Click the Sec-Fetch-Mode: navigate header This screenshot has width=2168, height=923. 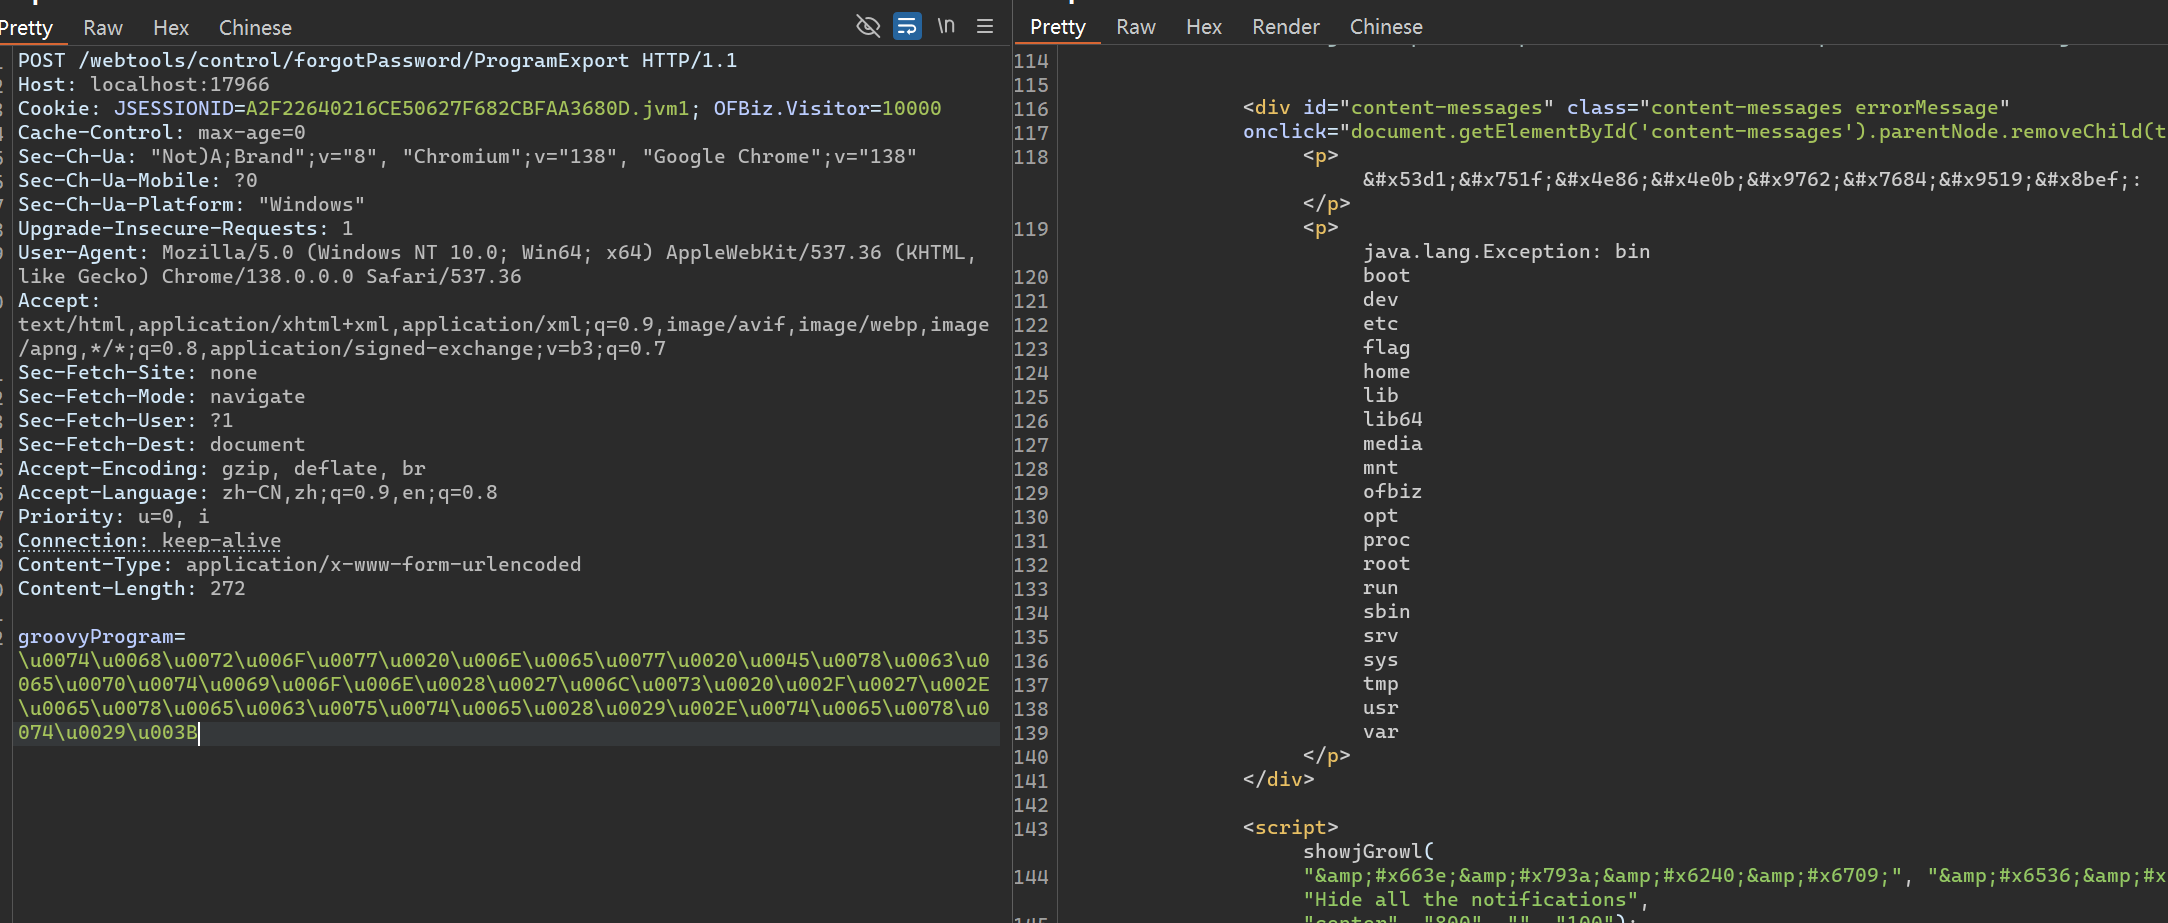click(161, 397)
